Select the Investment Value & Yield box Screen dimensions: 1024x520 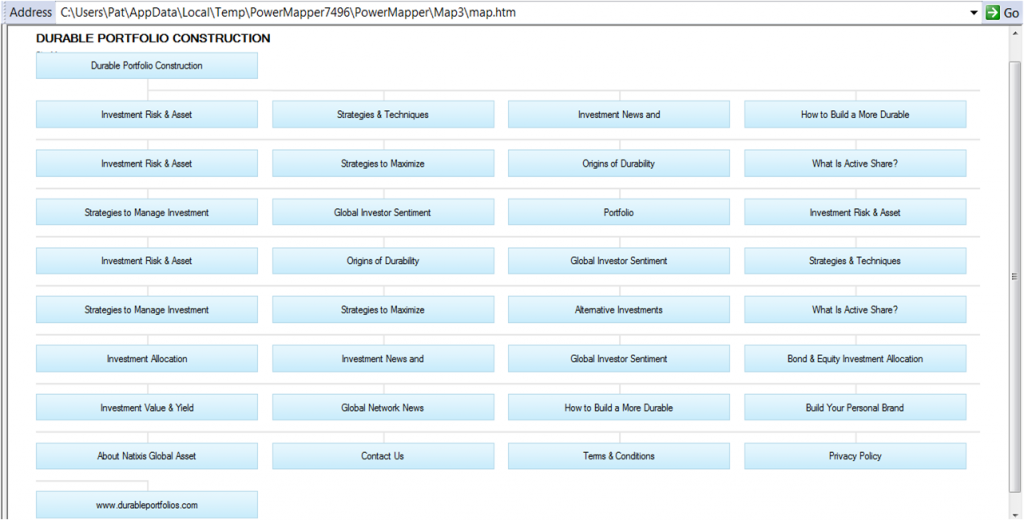point(147,408)
